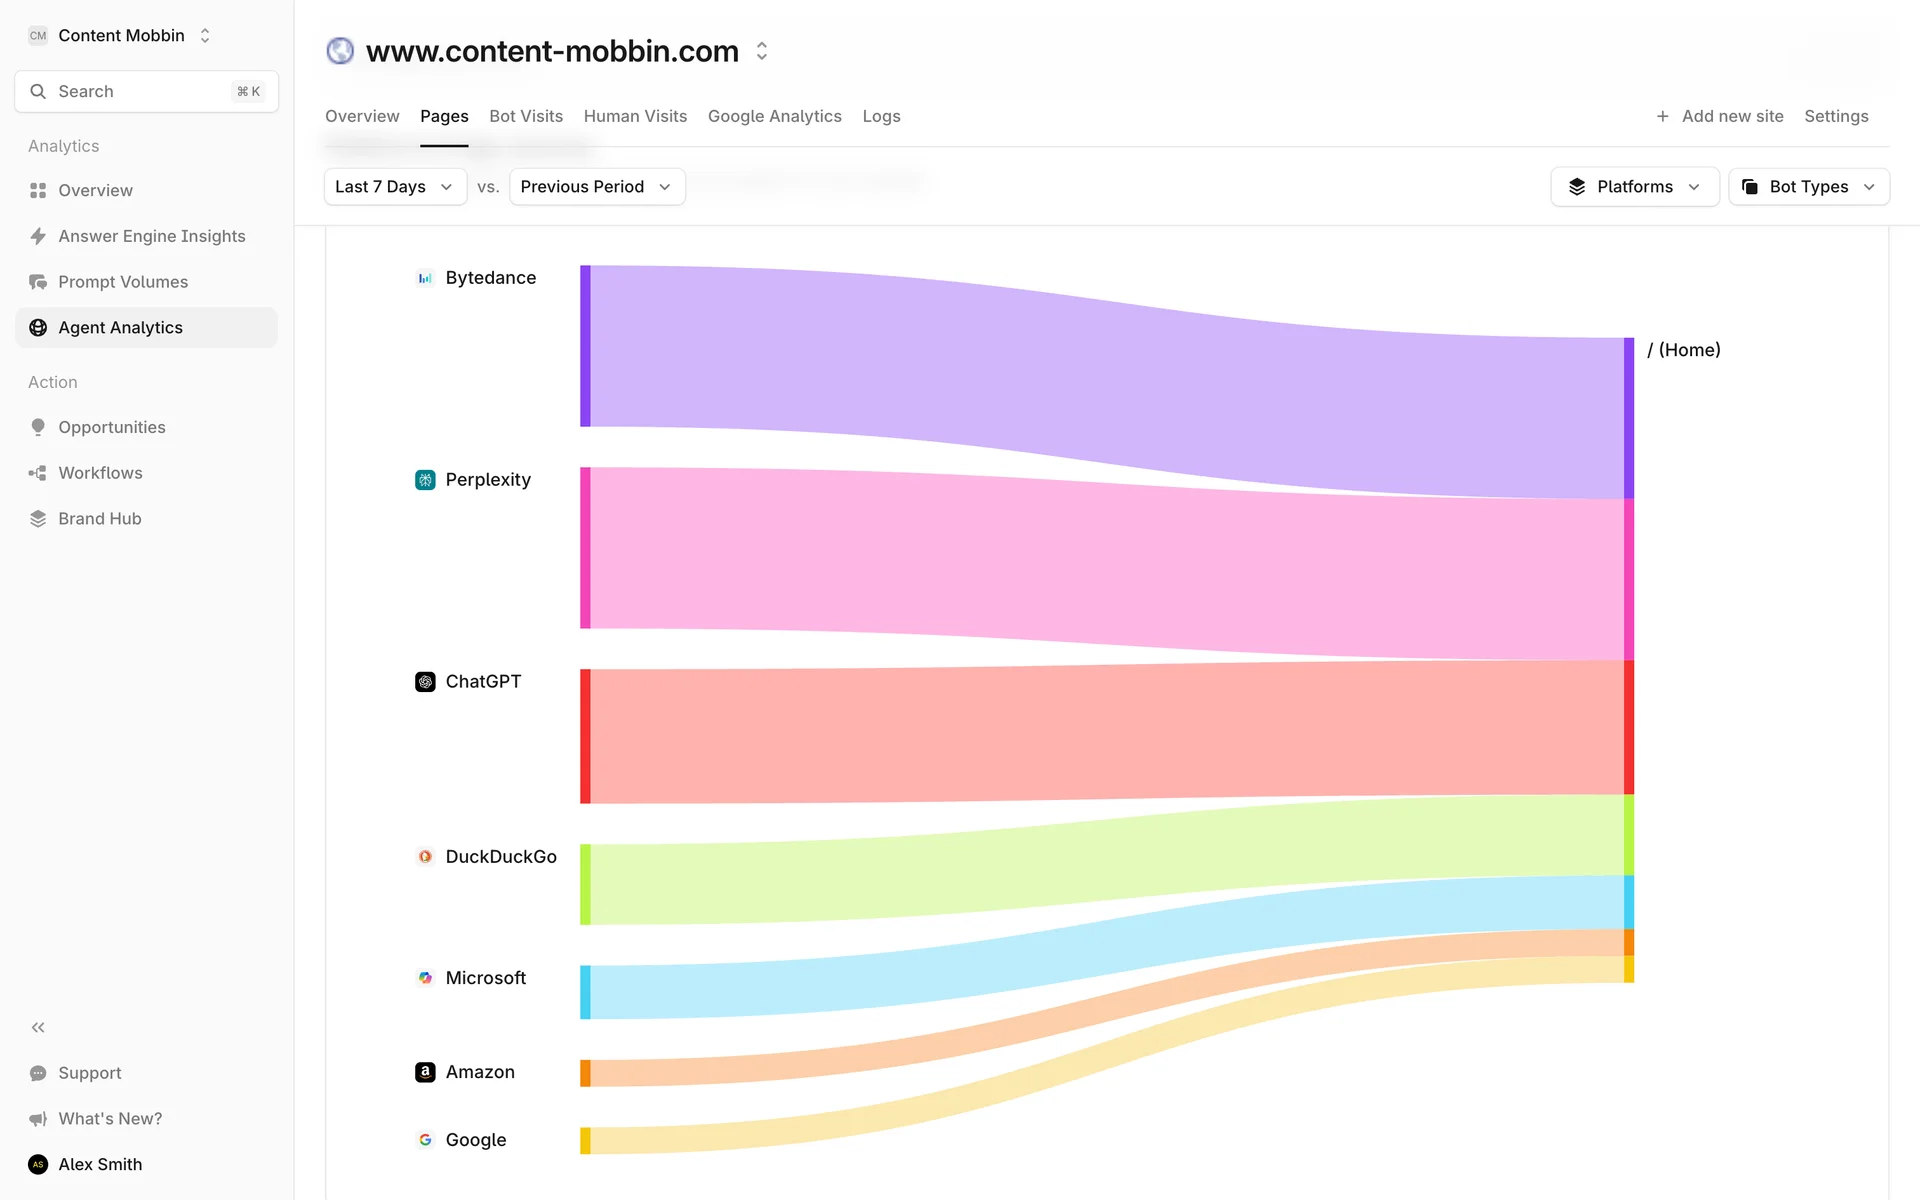Click the ChatGPT logo icon

[425, 682]
